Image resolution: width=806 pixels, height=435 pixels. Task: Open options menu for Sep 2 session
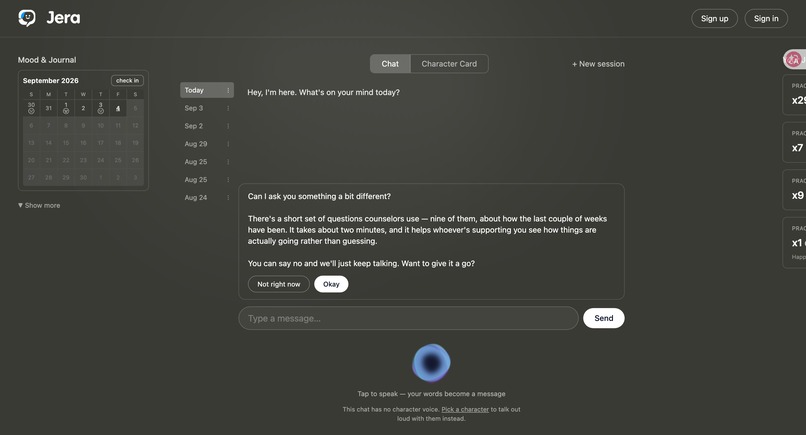click(x=228, y=126)
